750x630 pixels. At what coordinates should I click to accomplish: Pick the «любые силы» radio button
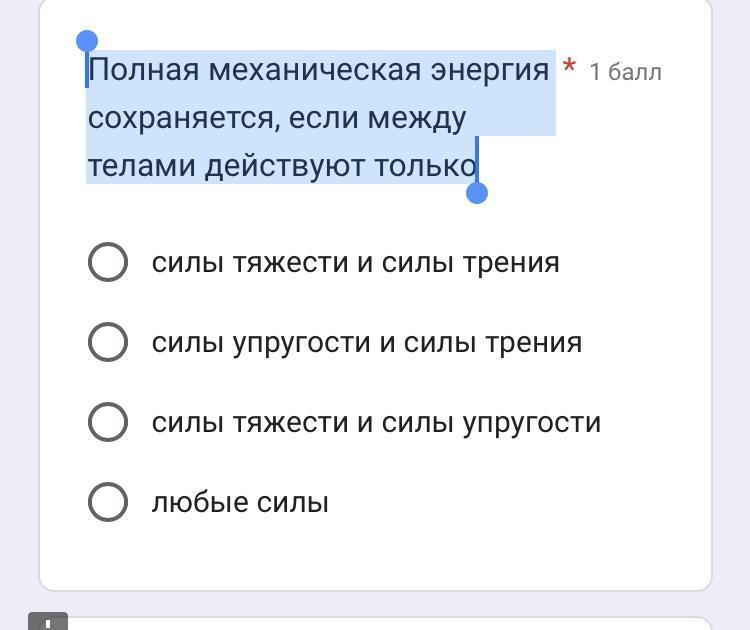(x=108, y=502)
